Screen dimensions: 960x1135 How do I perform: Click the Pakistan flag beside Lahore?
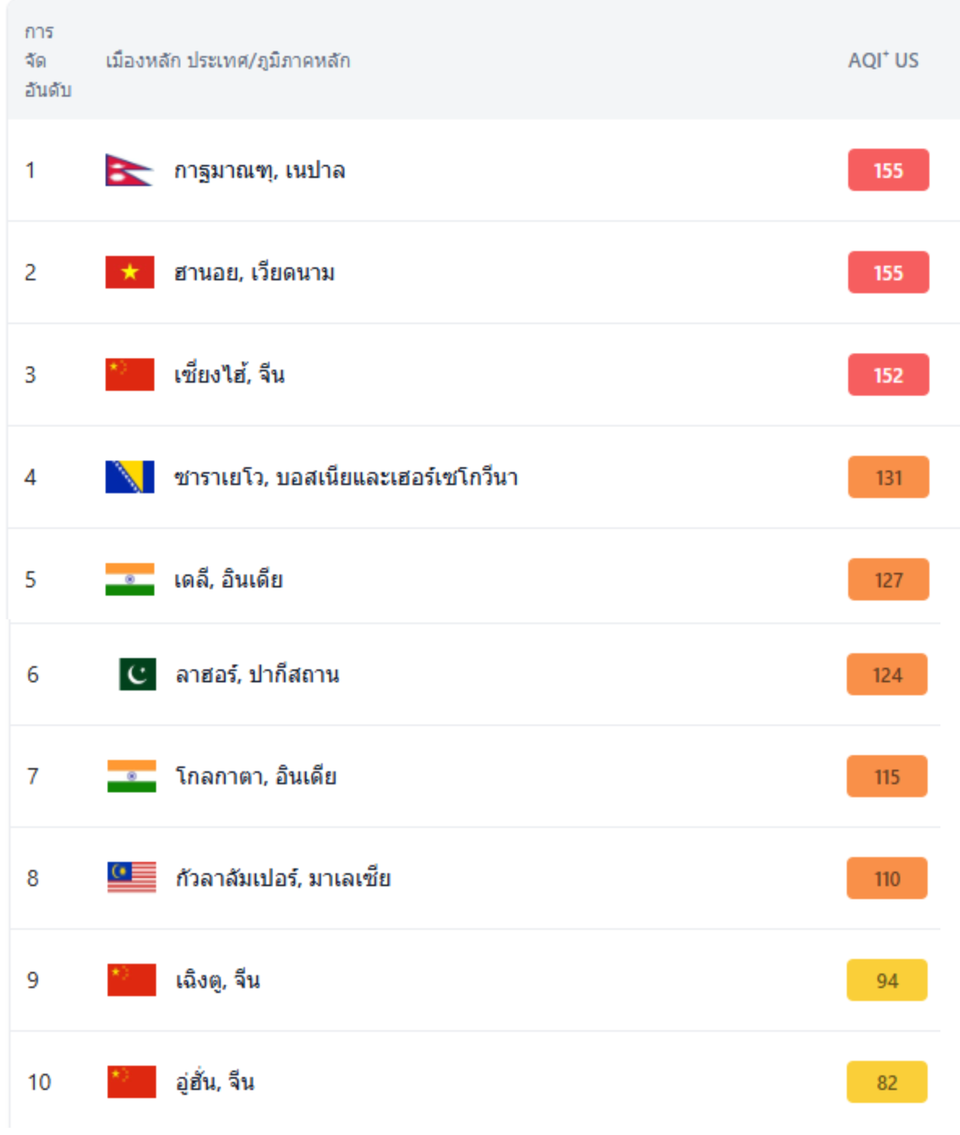pos(138,675)
